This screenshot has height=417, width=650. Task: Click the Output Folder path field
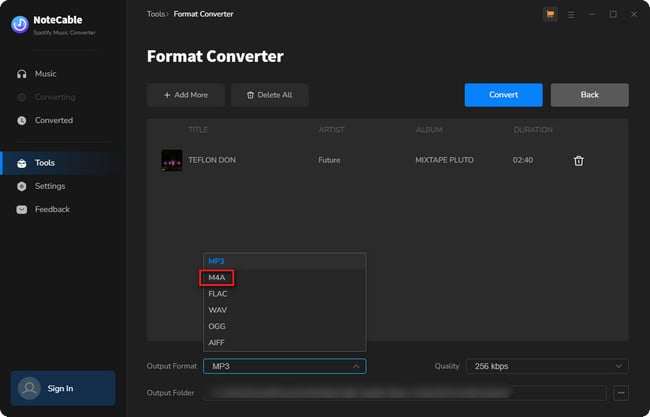405,393
